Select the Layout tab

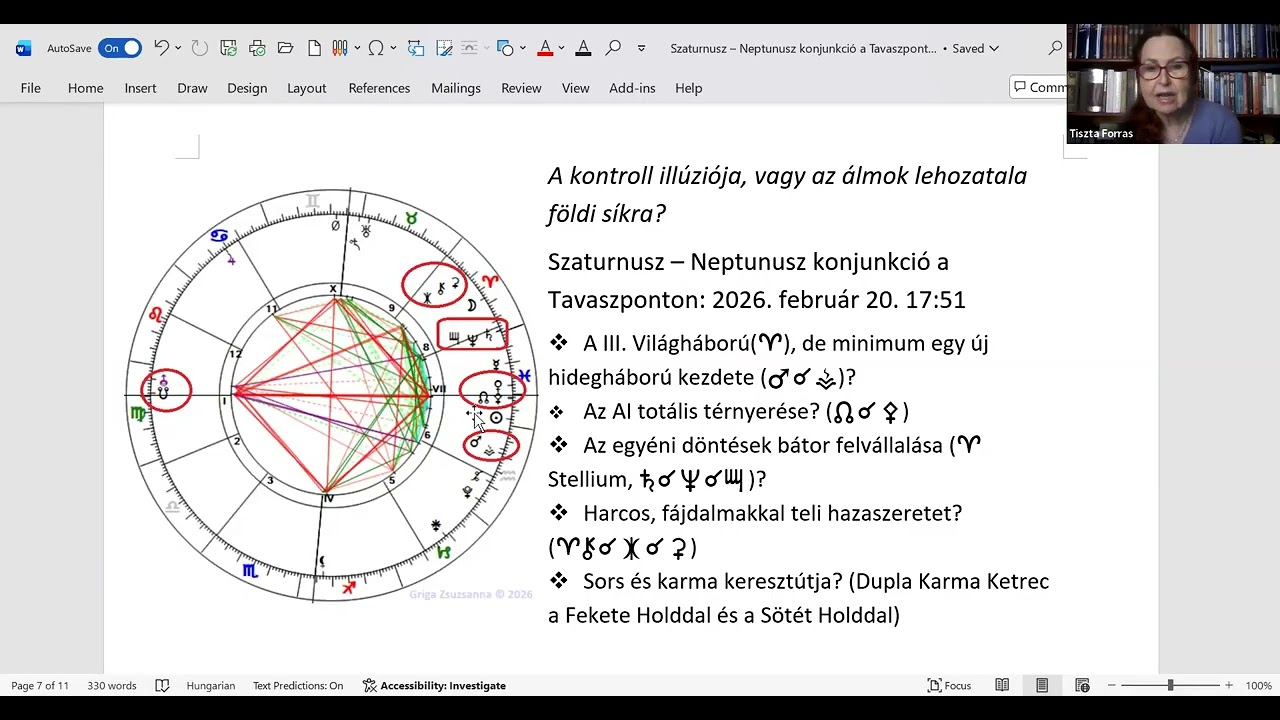307,88
